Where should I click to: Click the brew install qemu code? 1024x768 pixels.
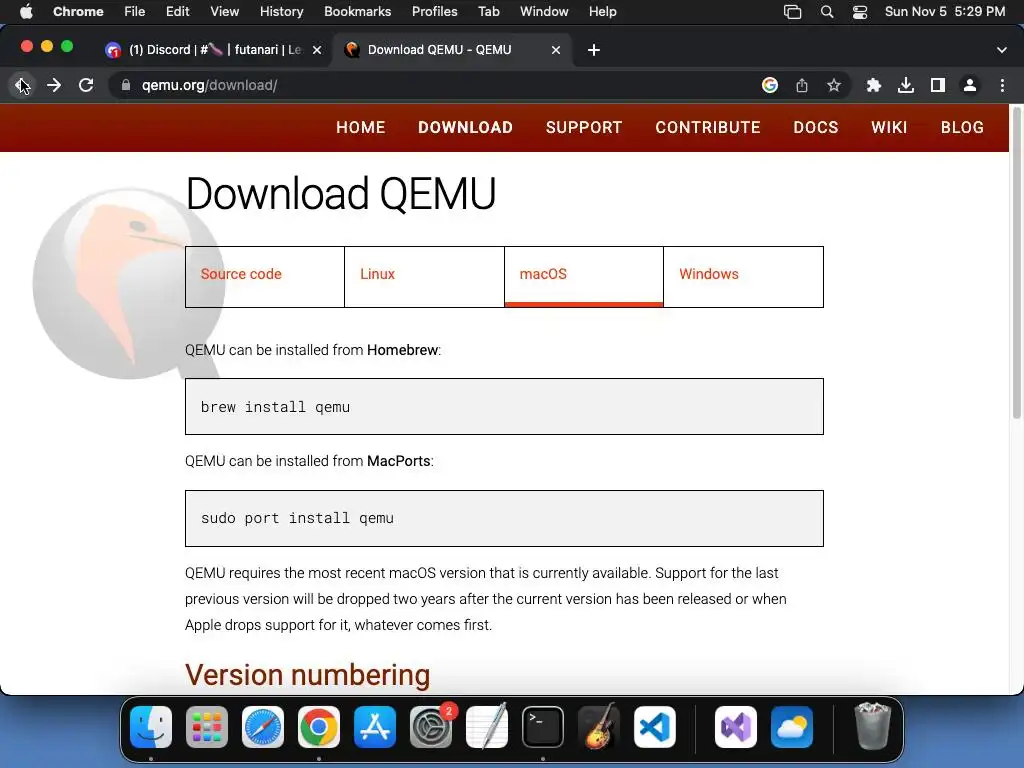(x=275, y=407)
